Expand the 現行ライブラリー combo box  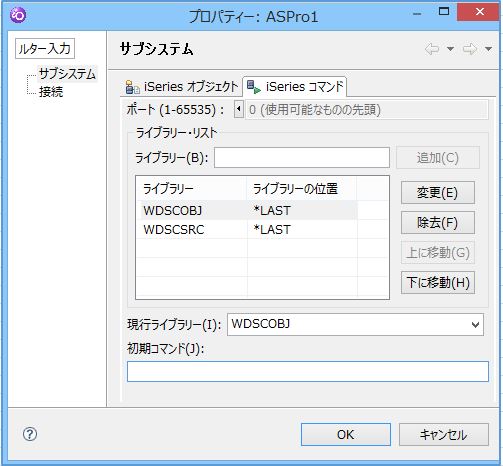475,324
